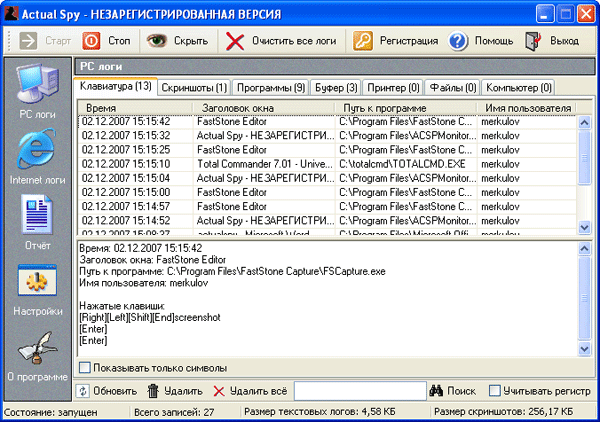Click the Удалить всё label
This screenshot has width=600, height=422.
tap(258, 391)
